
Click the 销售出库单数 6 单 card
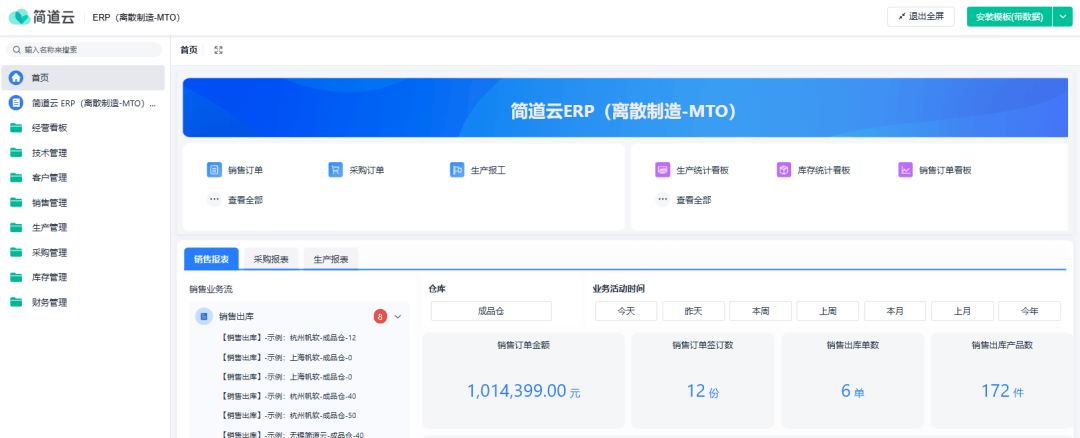click(x=853, y=380)
